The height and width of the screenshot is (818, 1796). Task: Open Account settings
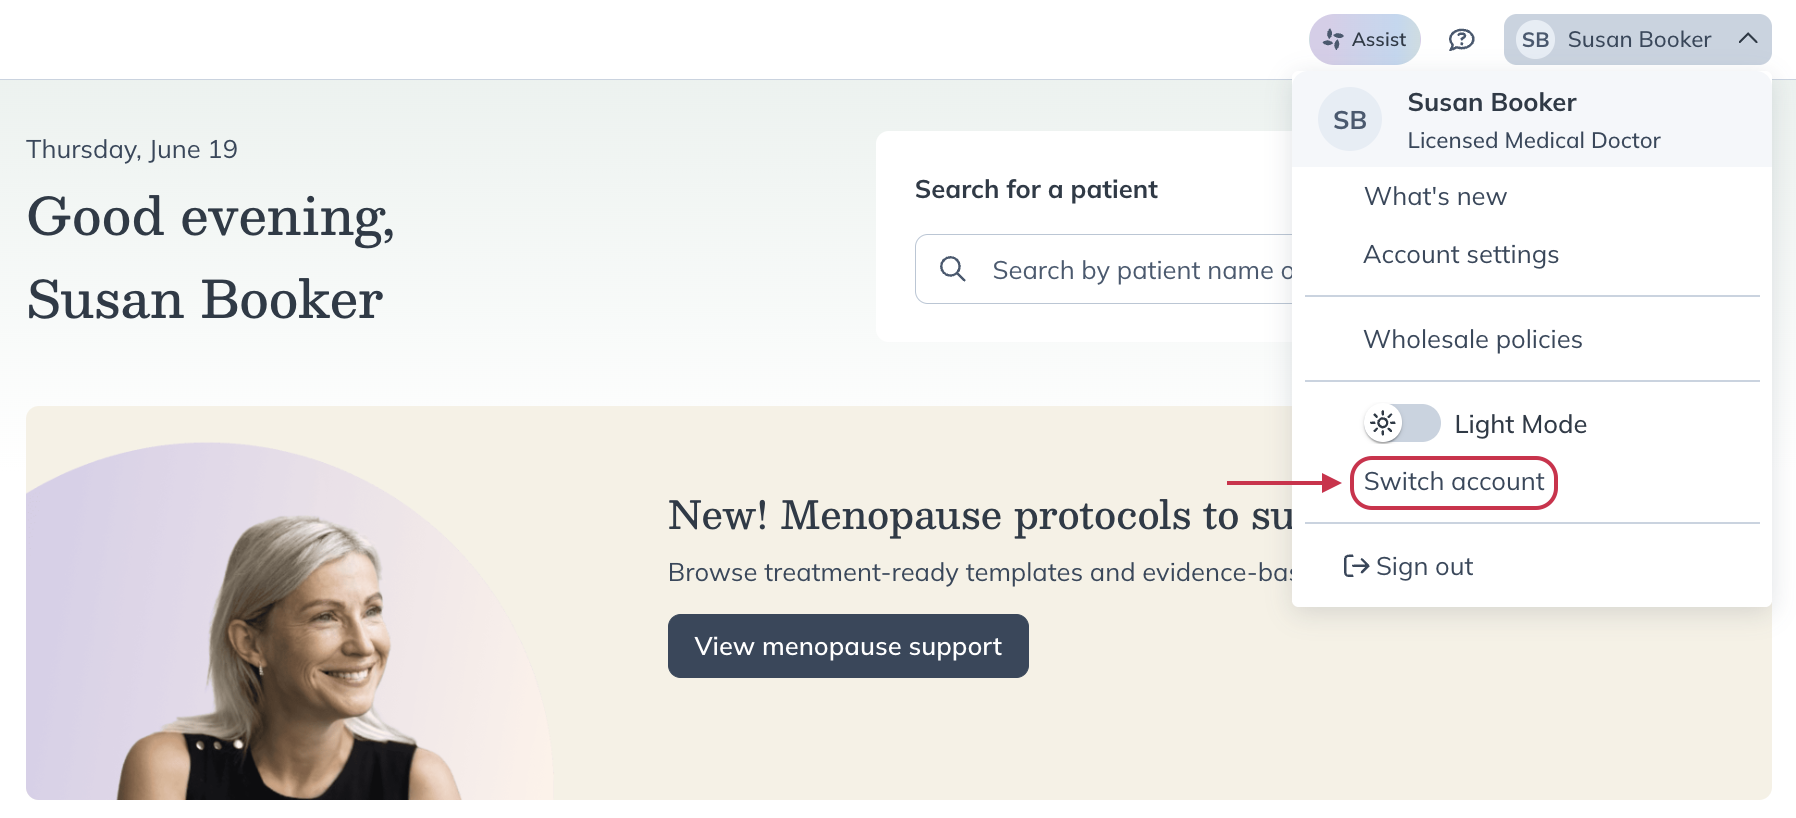click(1461, 255)
